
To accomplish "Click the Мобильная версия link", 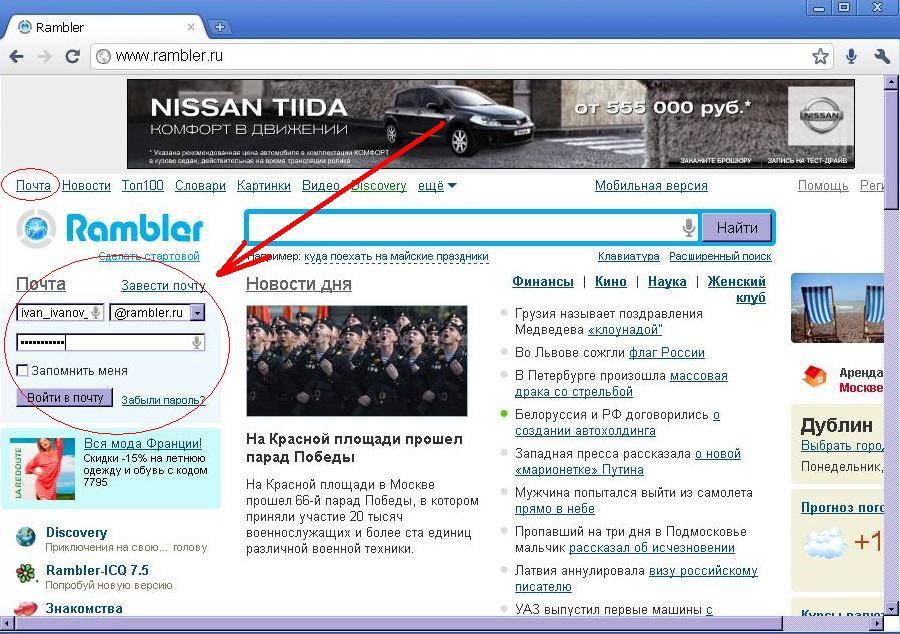I will 651,186.
